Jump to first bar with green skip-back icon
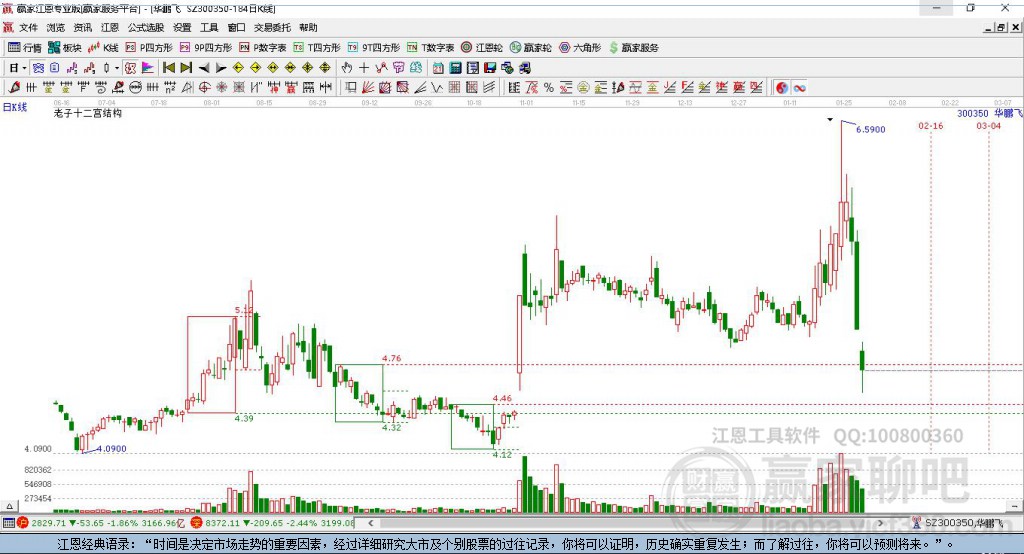Screen dimensions: 1024x554 coord(168,68)
